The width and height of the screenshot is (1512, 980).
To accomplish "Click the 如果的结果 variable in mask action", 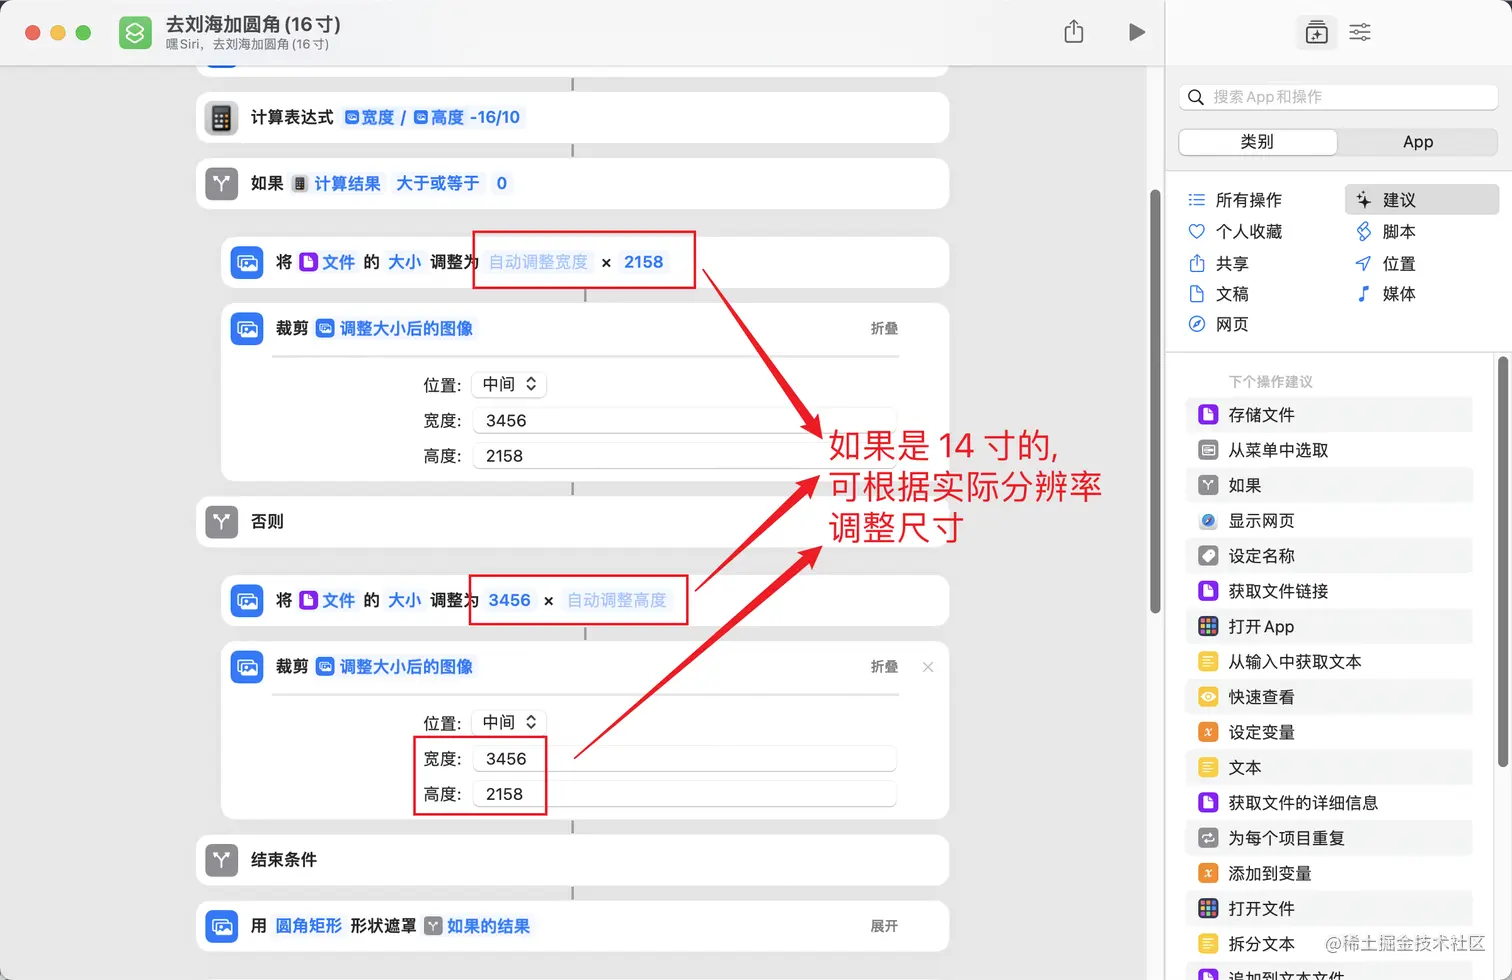I will point(478,926).
